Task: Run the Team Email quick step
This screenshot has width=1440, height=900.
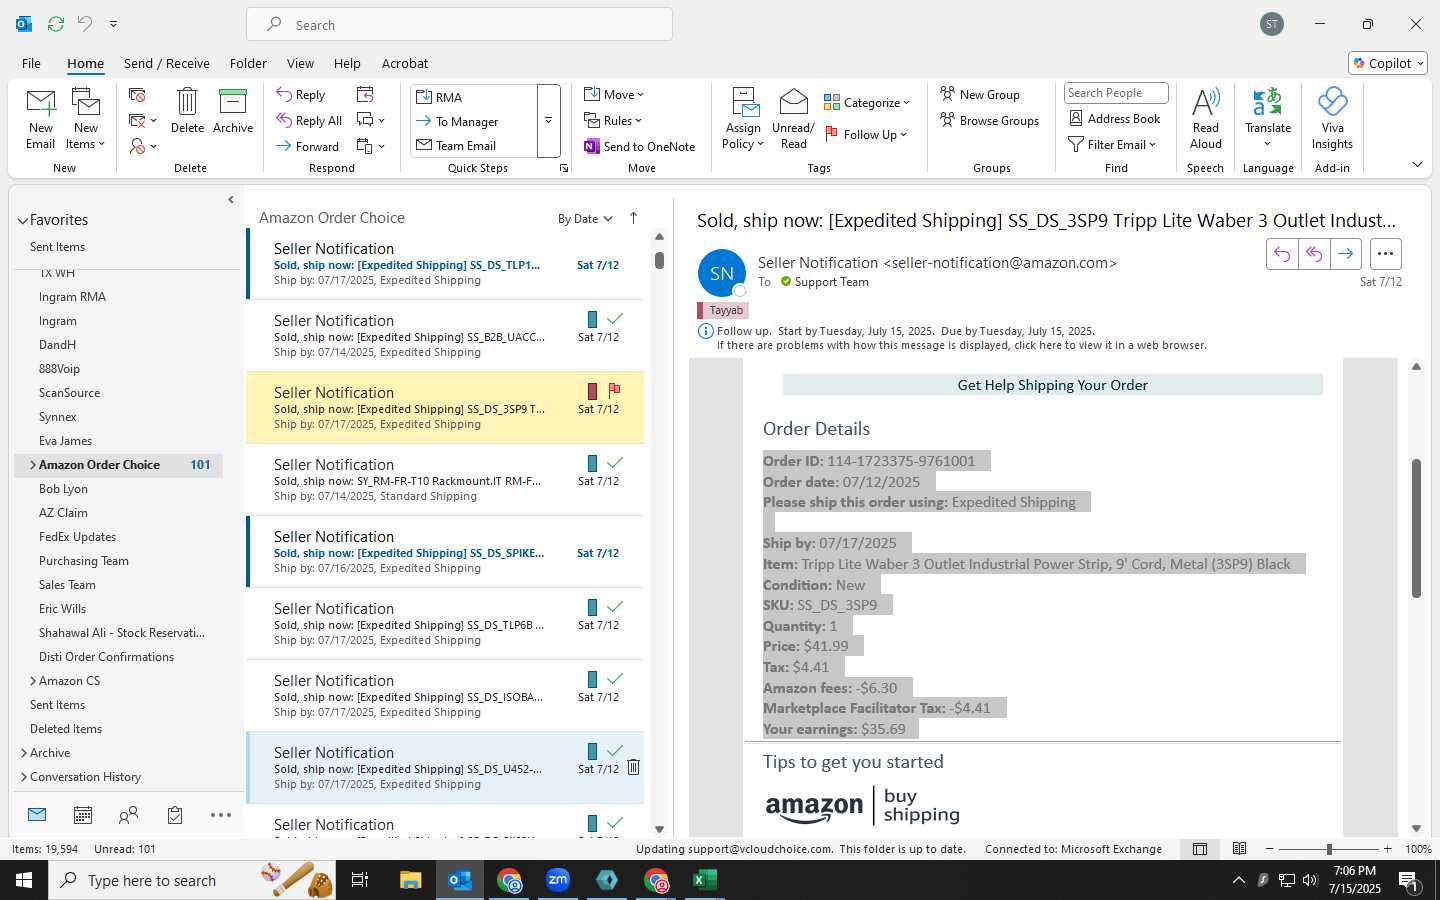Action: point(474,145)
